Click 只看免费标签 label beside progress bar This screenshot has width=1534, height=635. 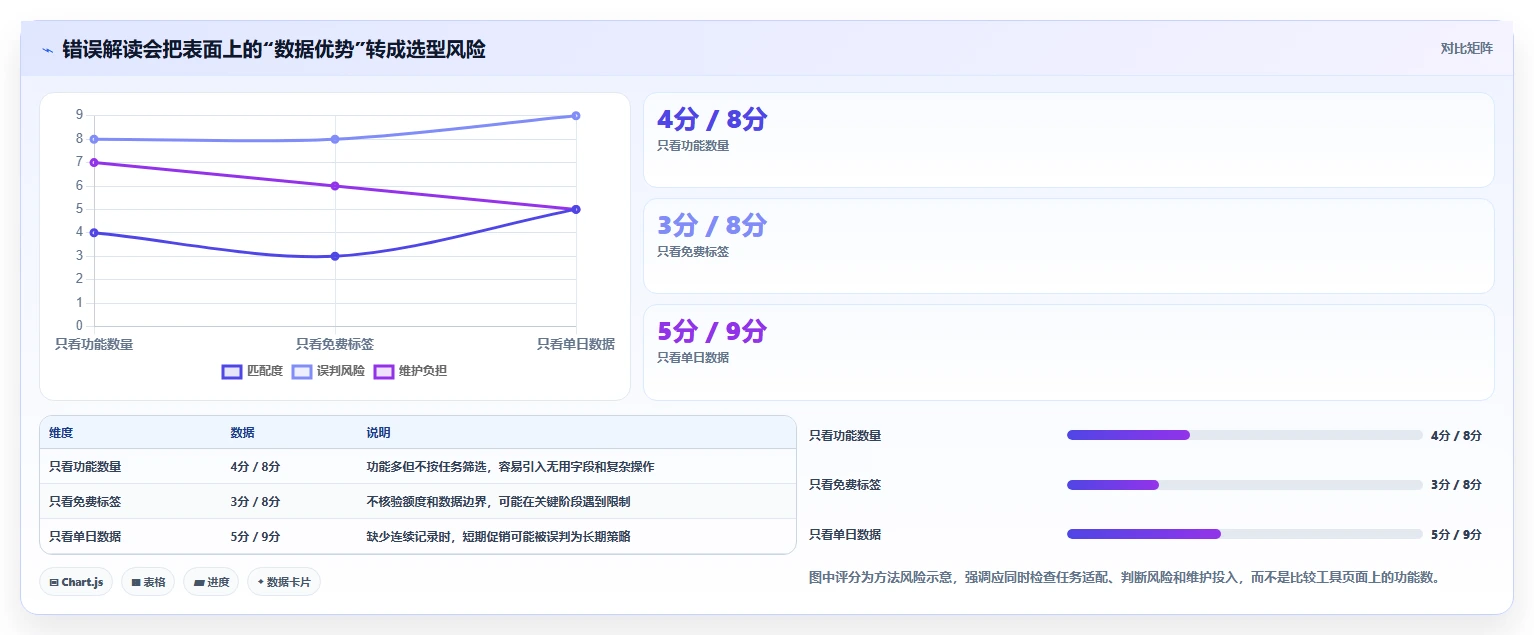pos(845,485)
